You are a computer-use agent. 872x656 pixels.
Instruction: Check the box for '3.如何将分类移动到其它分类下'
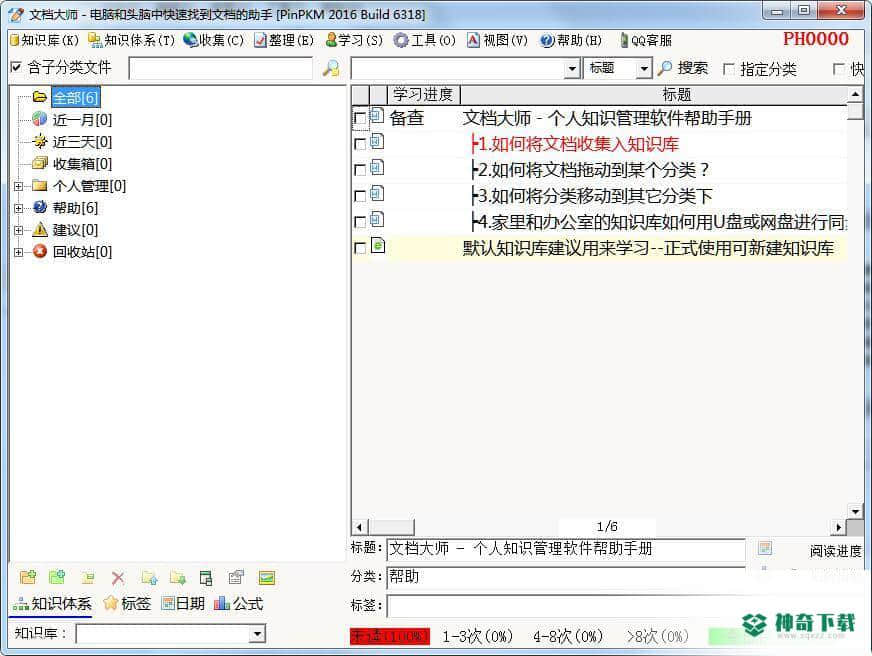(360, 196)
